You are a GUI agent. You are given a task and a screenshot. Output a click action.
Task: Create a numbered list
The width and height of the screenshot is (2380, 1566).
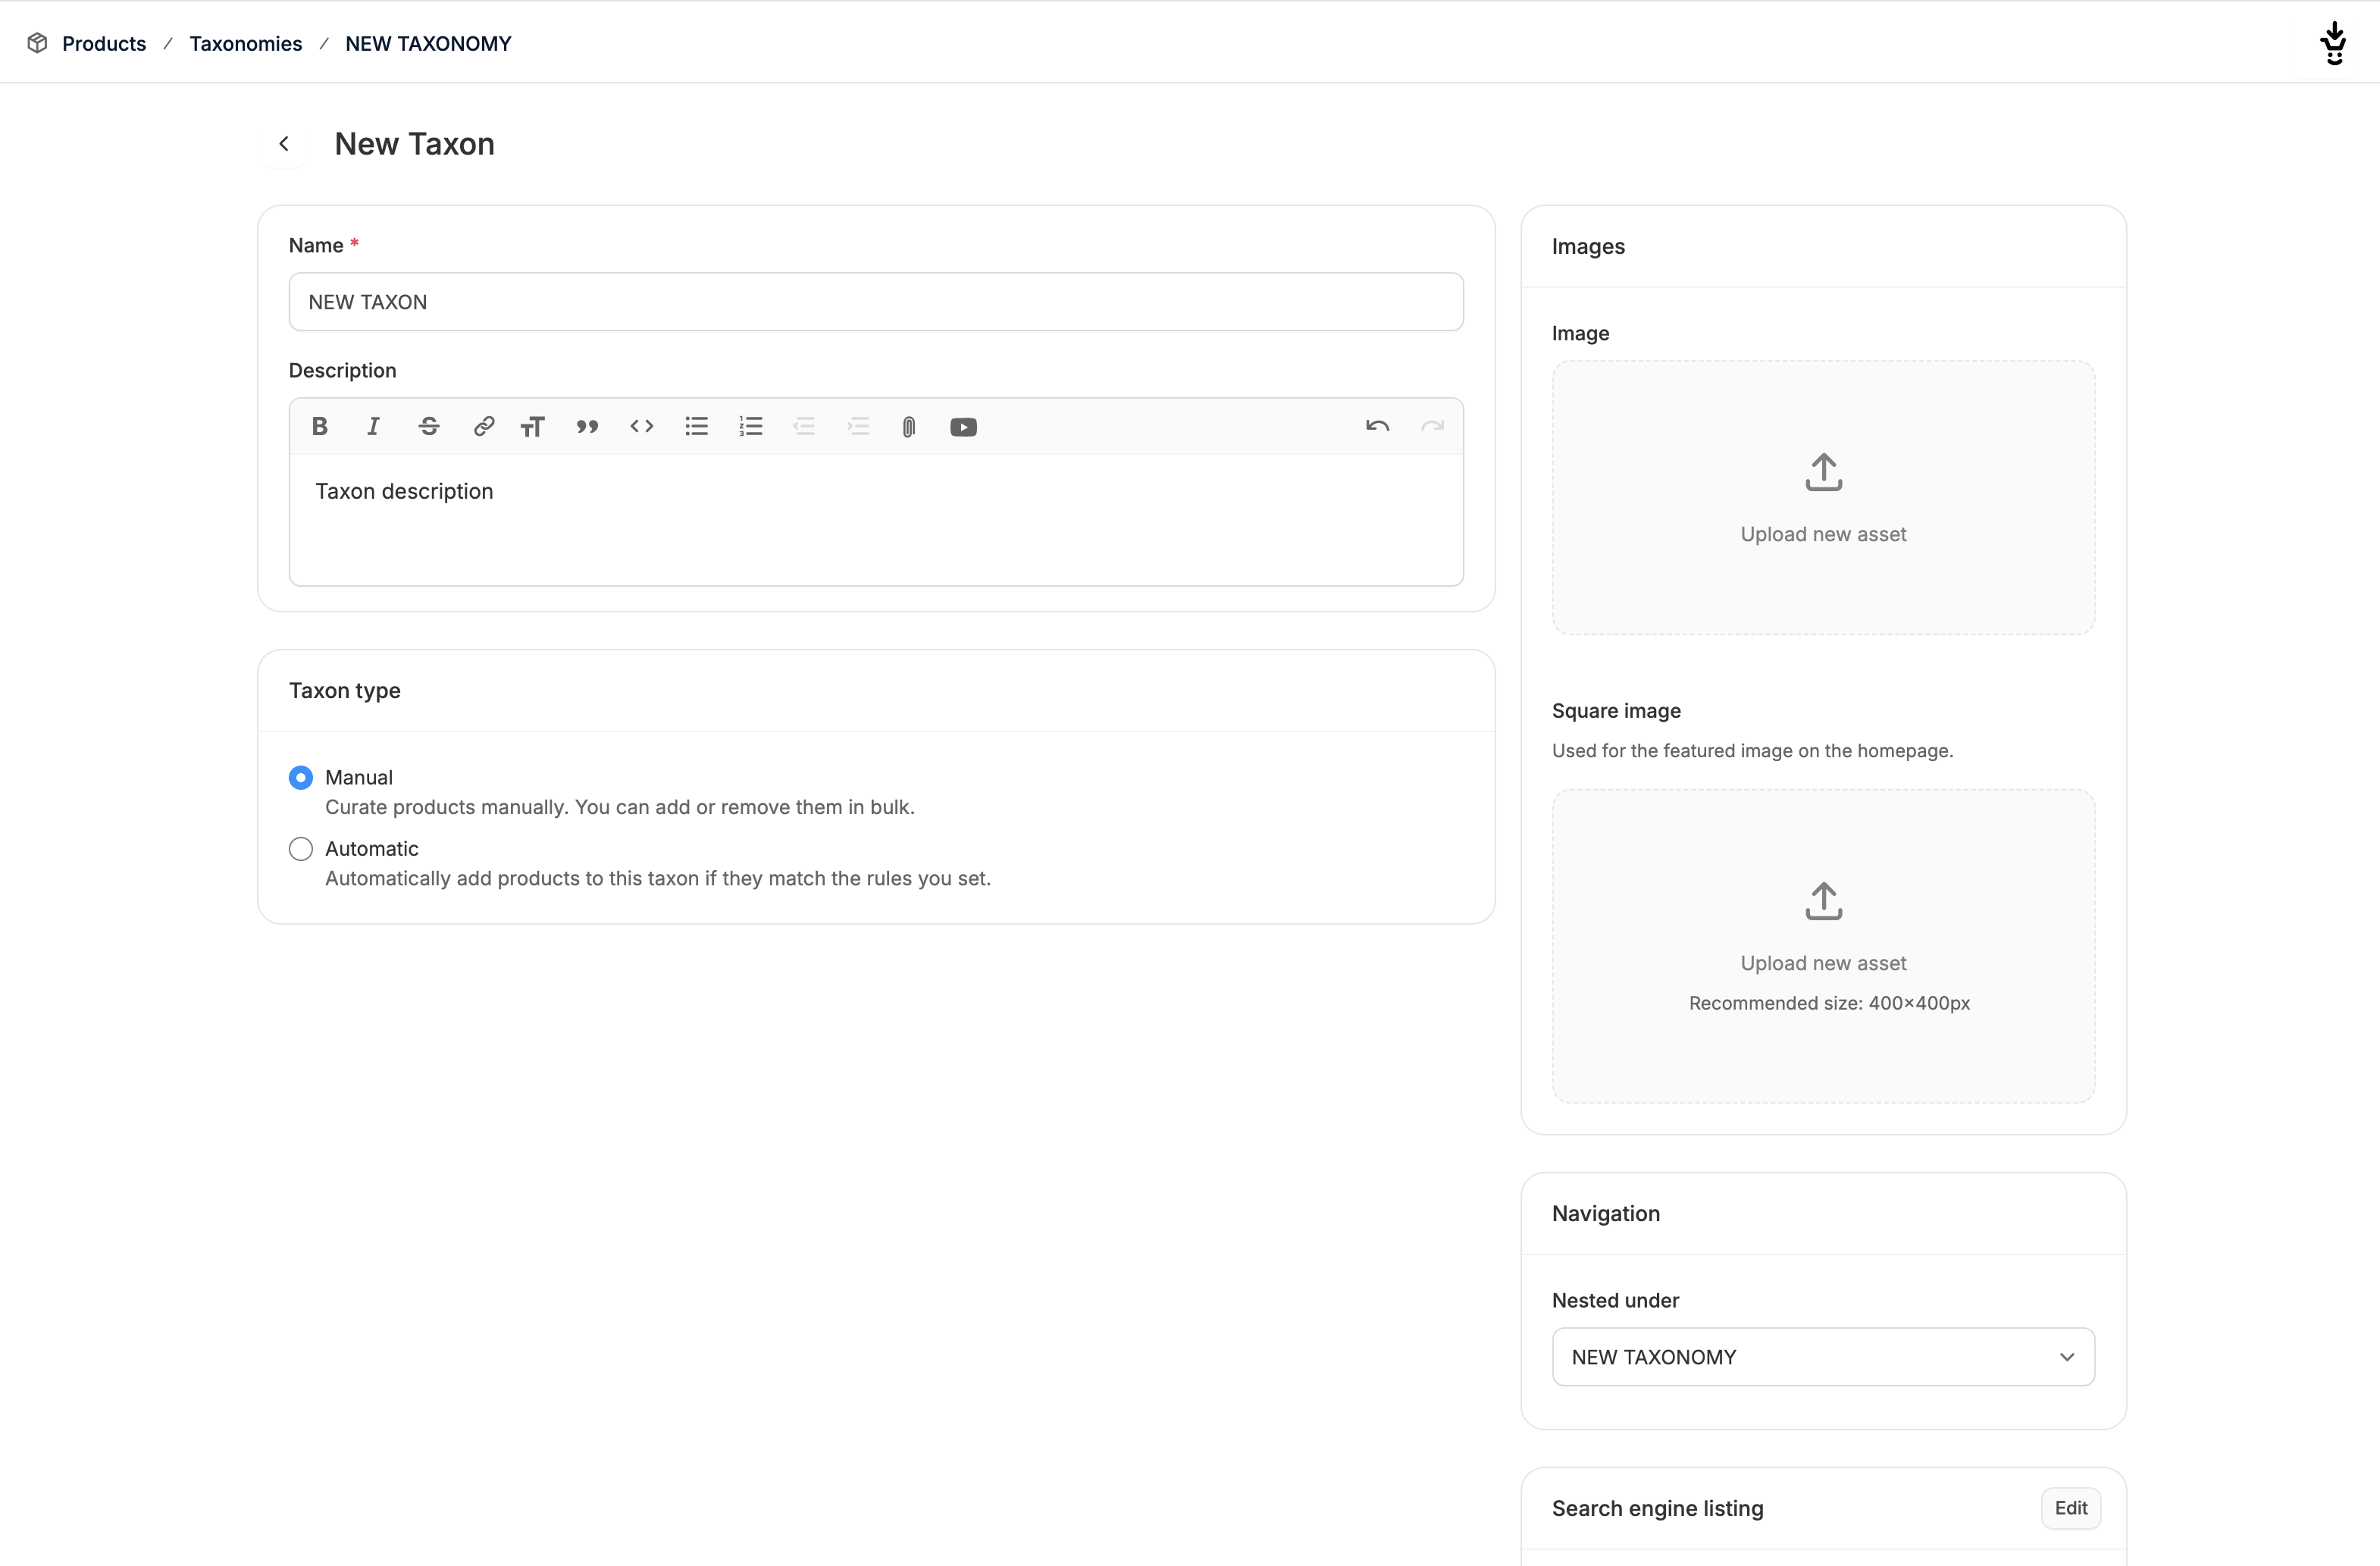[751, 427]
